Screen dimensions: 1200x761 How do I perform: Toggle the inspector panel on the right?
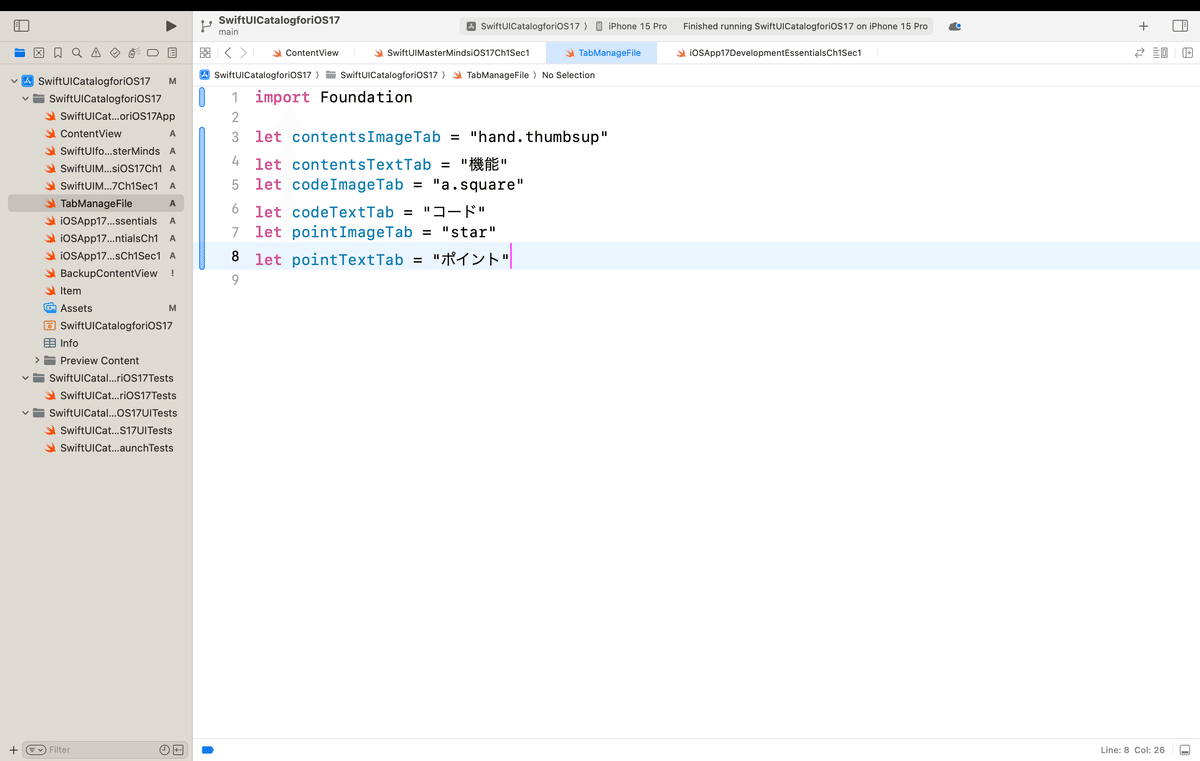point(1180,26)
